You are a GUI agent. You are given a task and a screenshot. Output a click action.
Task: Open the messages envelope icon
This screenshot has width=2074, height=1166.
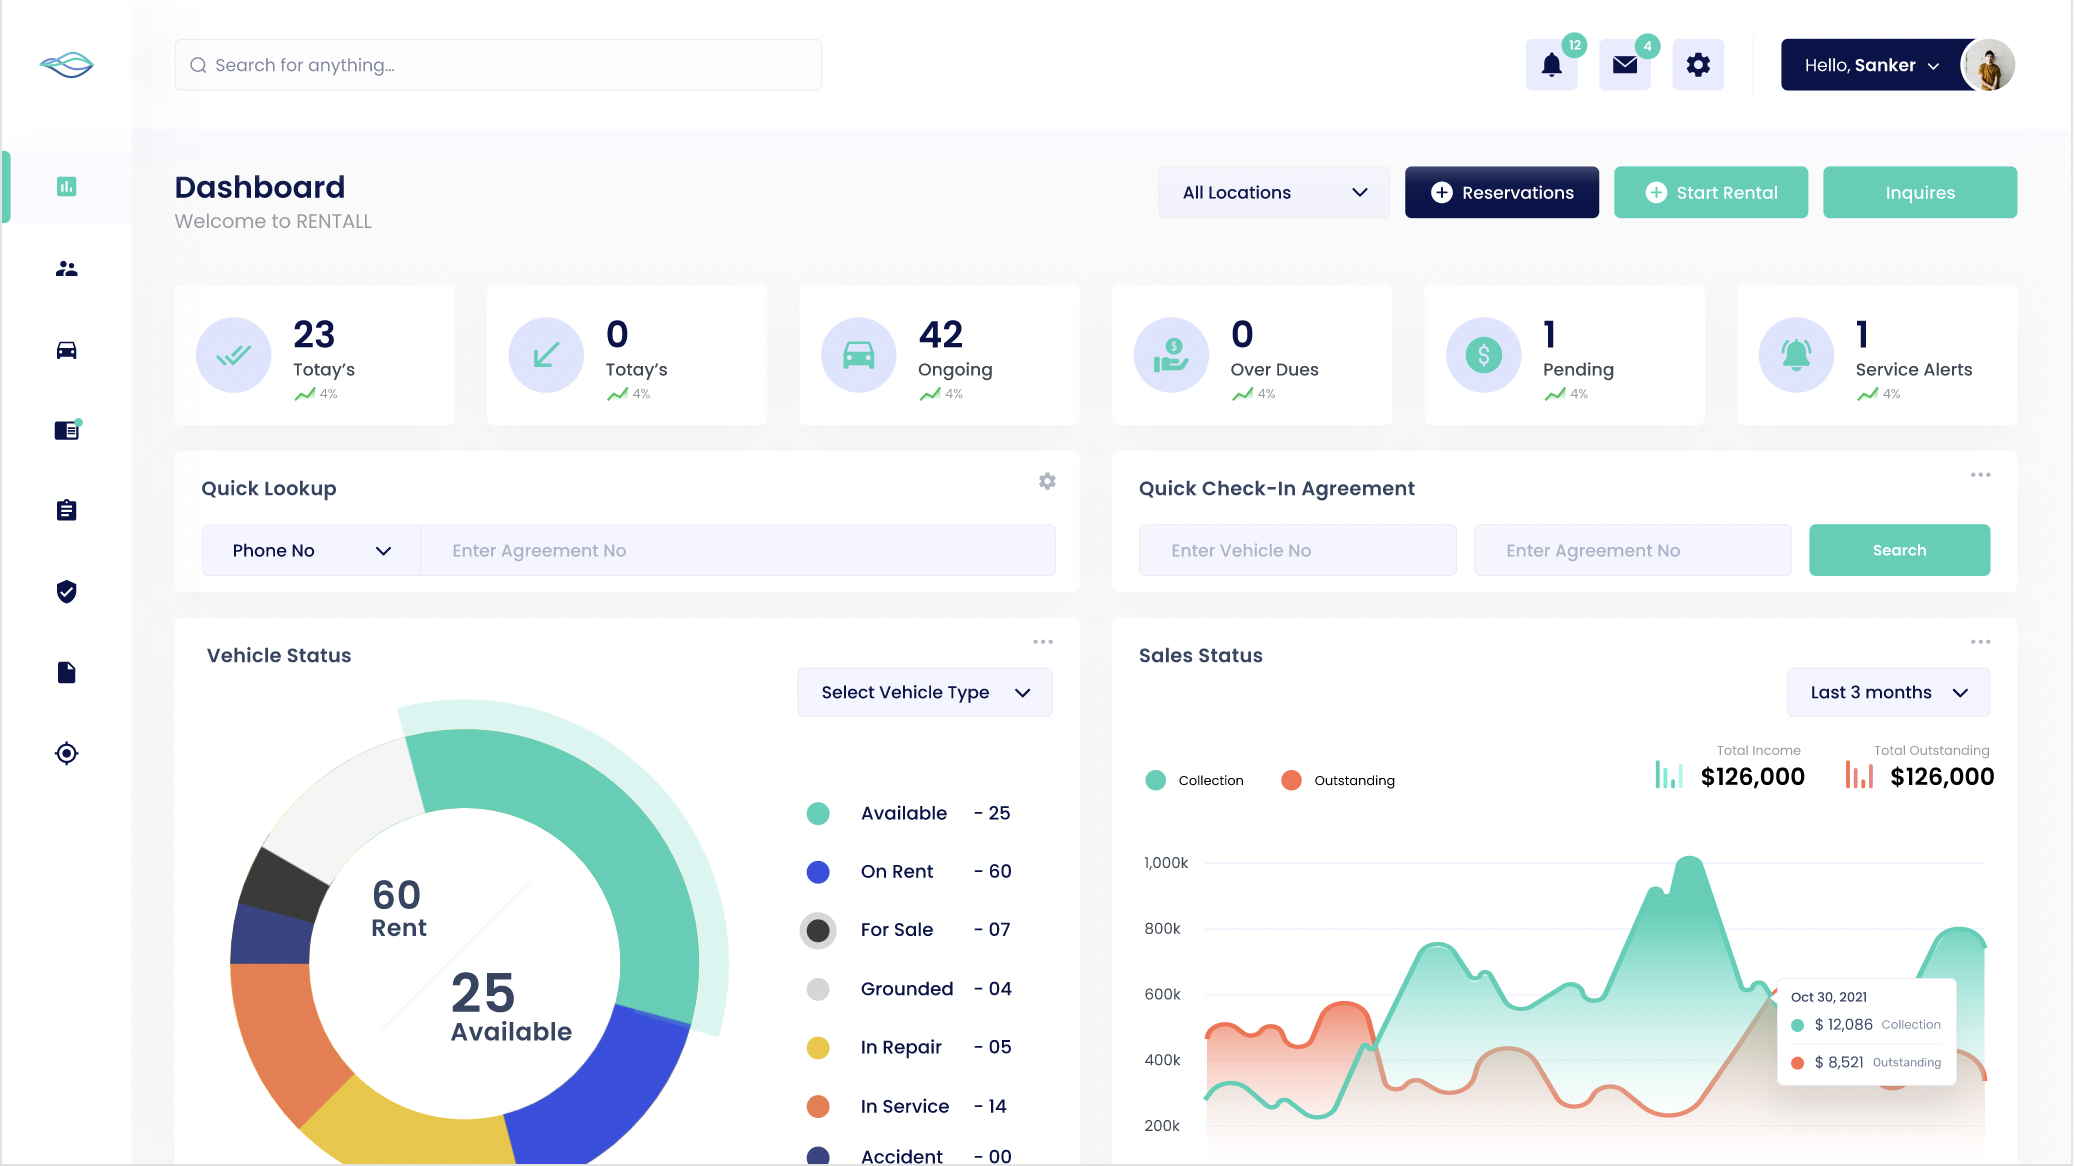(x=1625, y=66)
